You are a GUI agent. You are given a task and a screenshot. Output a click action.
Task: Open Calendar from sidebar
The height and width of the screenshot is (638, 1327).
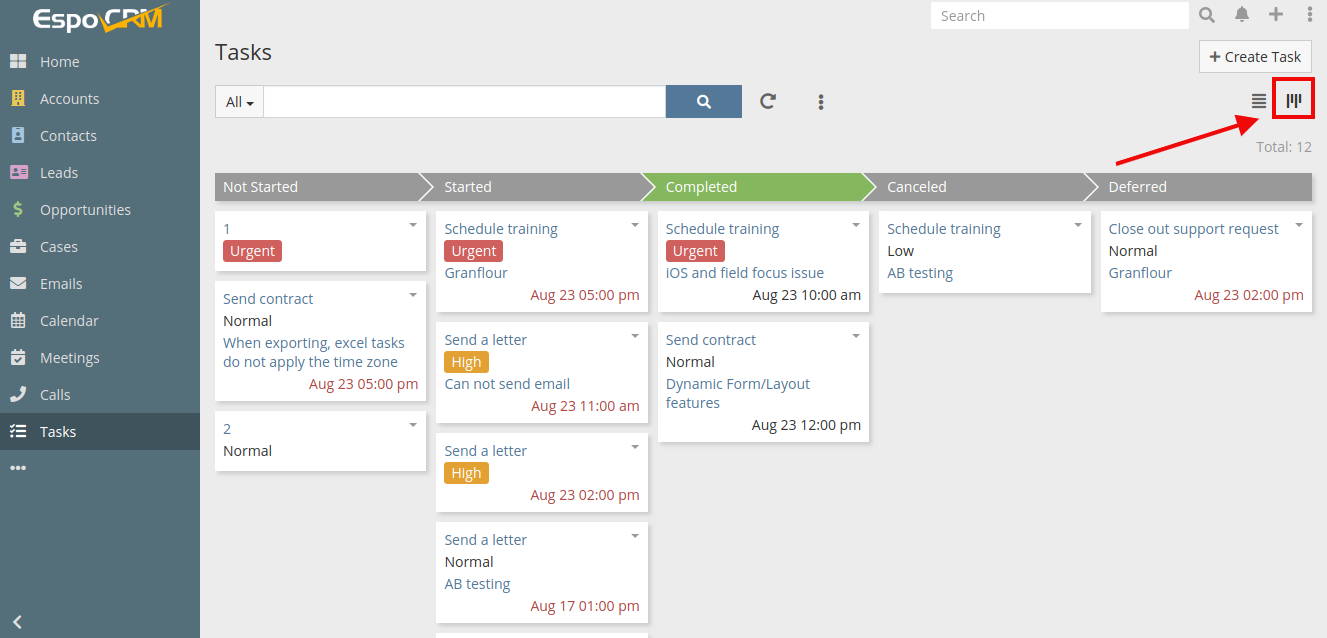(69, 321)
